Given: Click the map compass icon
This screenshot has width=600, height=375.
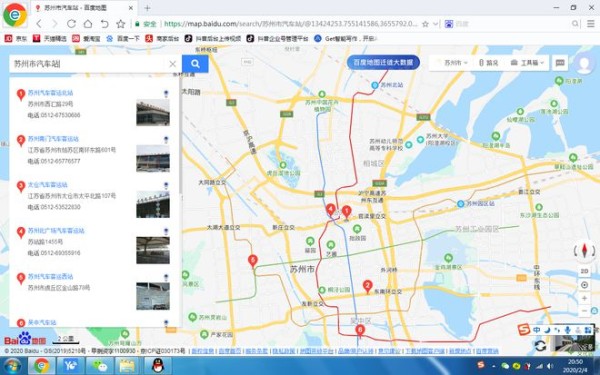Looking at the screenshot, I should point(584,251).
